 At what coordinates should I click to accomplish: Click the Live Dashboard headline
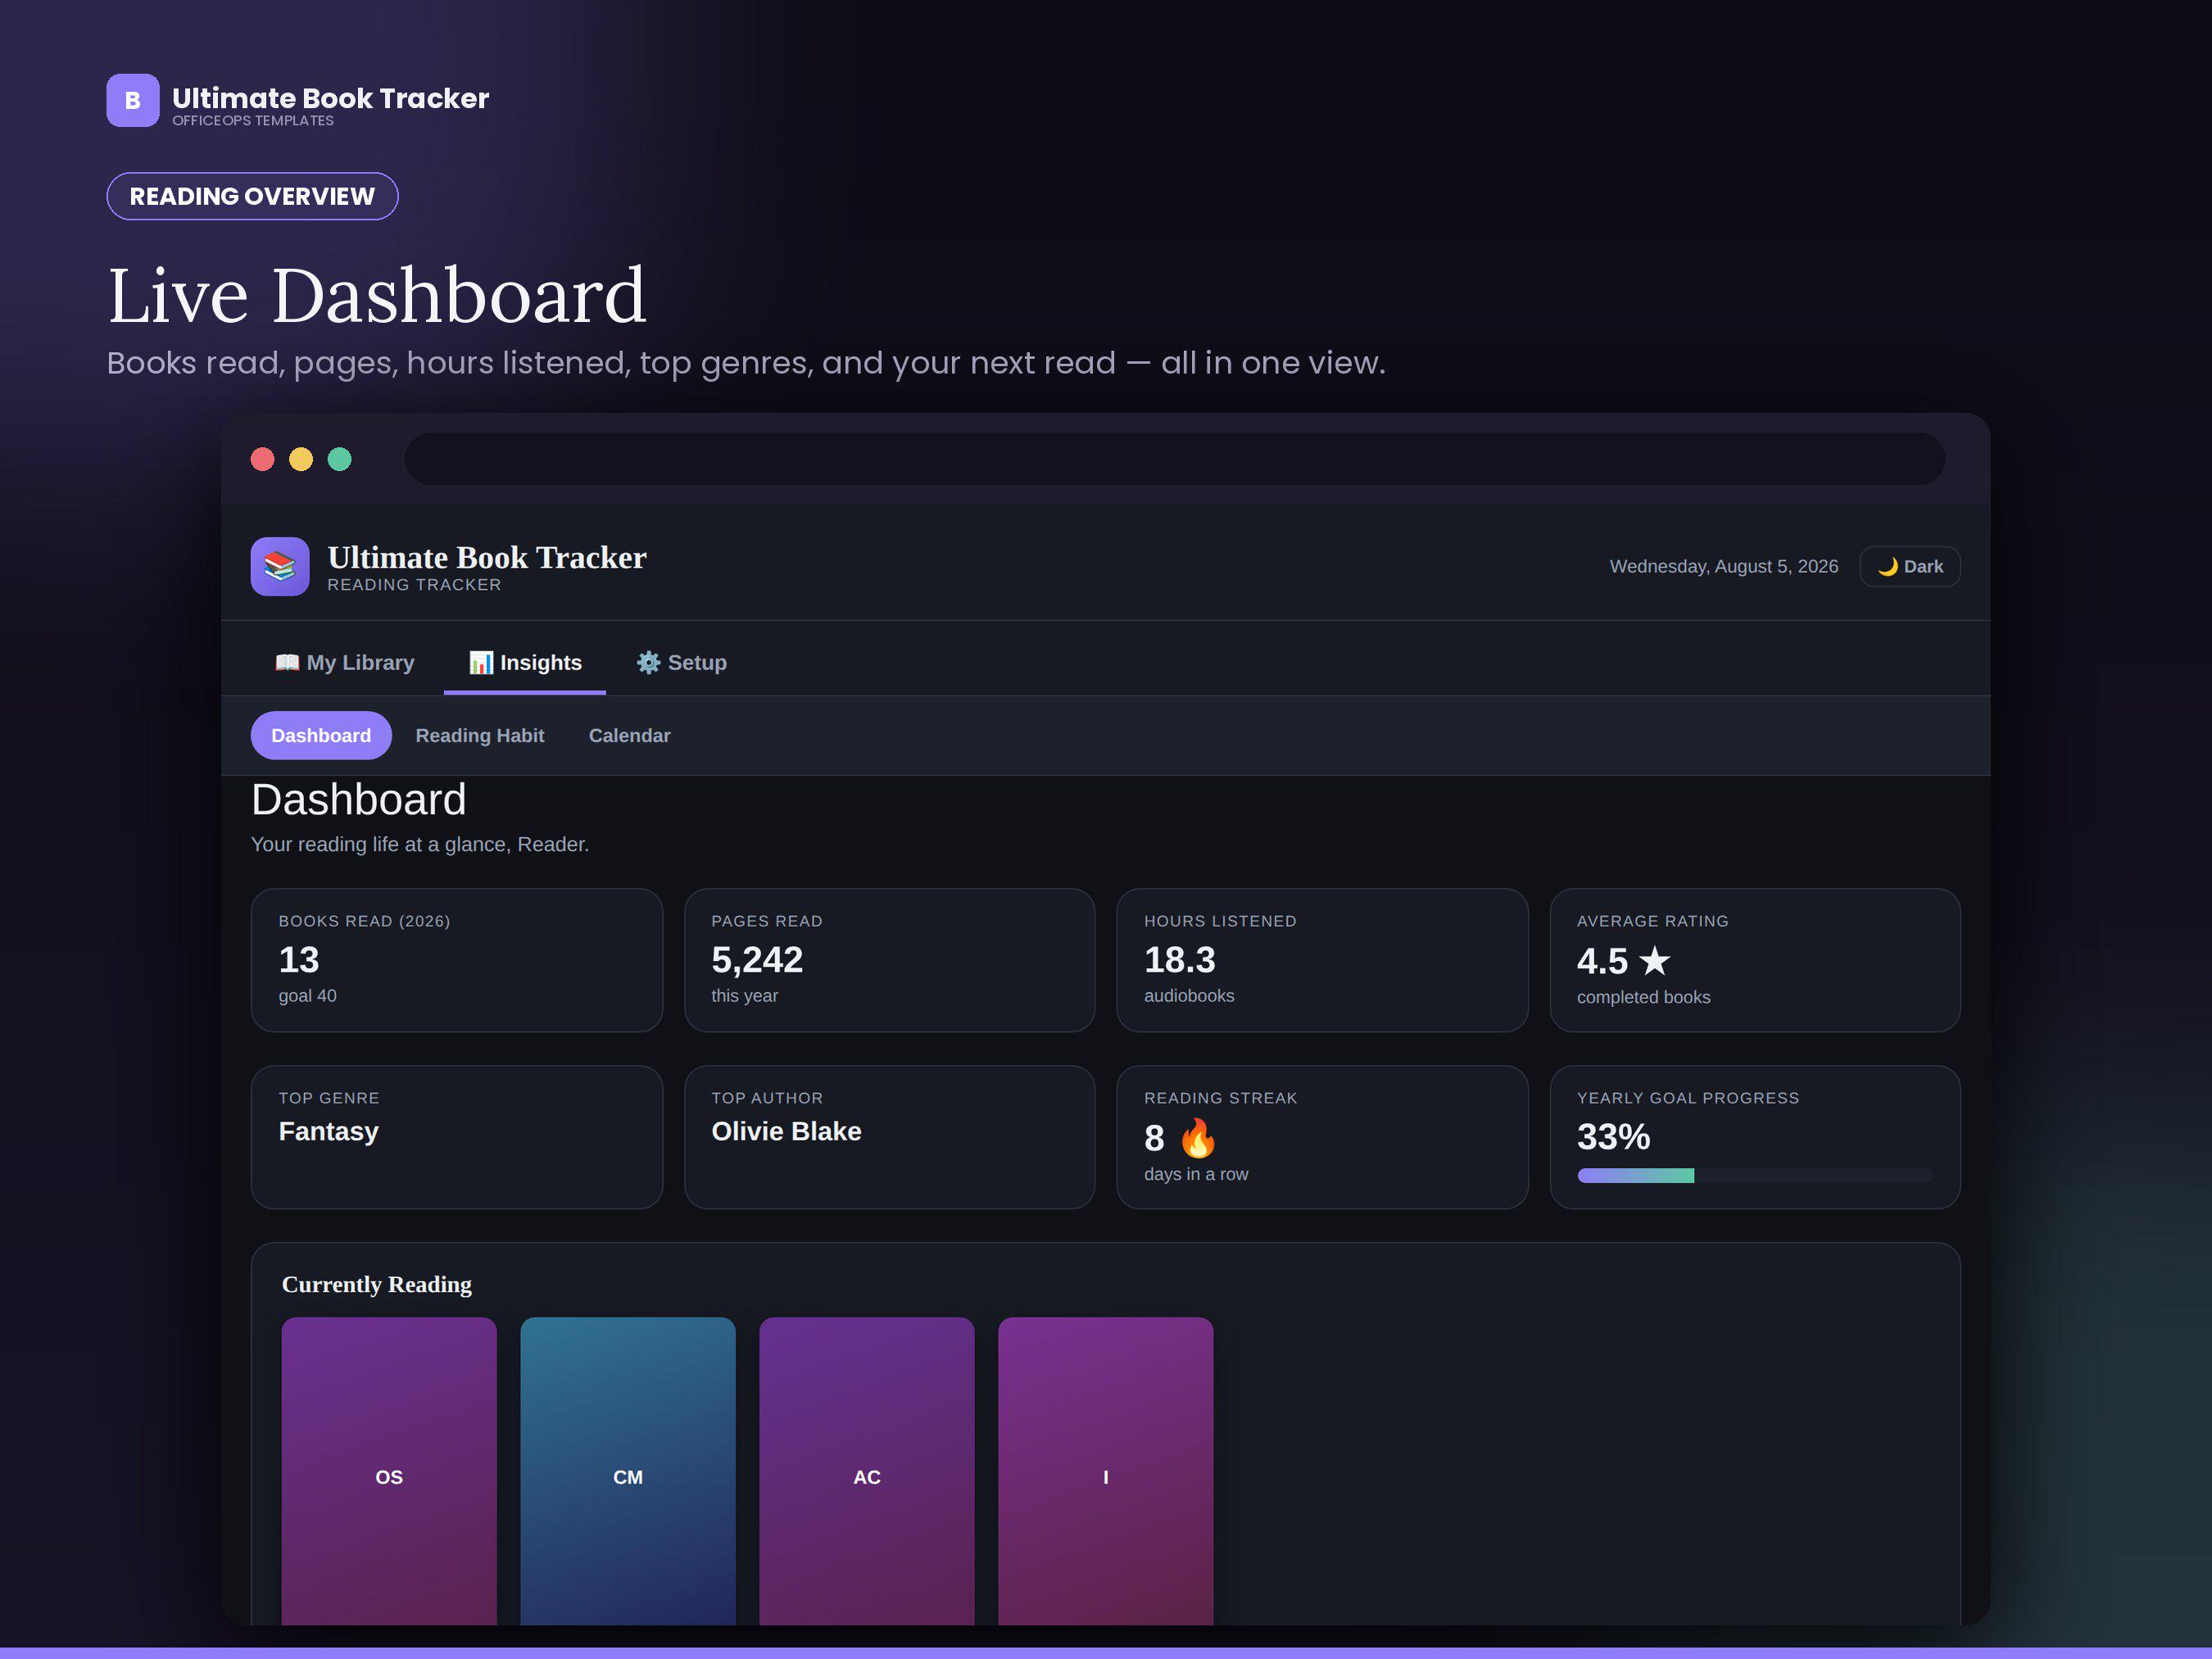coord(377,296)
